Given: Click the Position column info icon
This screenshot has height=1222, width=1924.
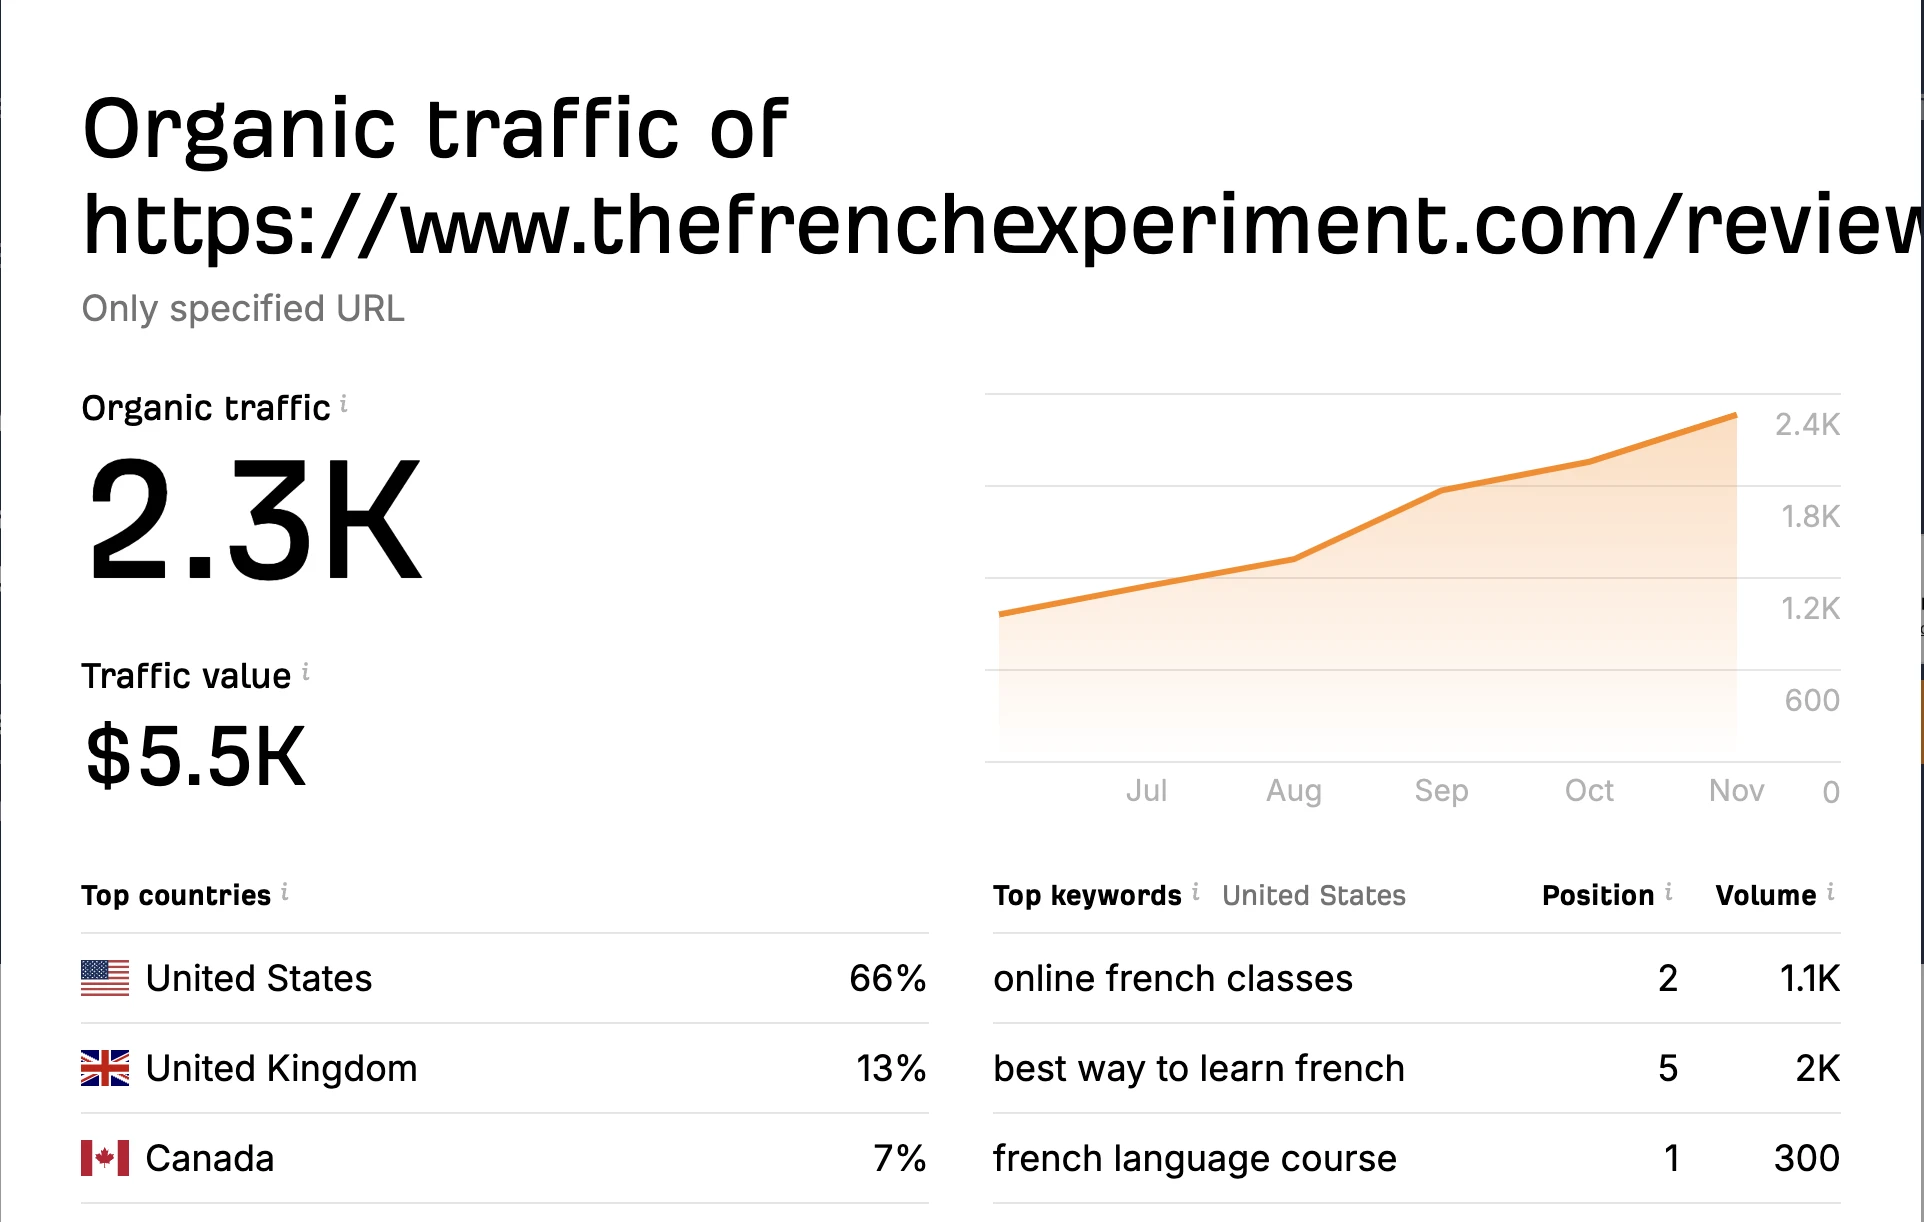Looking at the screenshot, I should click(x=1669, y=891).
